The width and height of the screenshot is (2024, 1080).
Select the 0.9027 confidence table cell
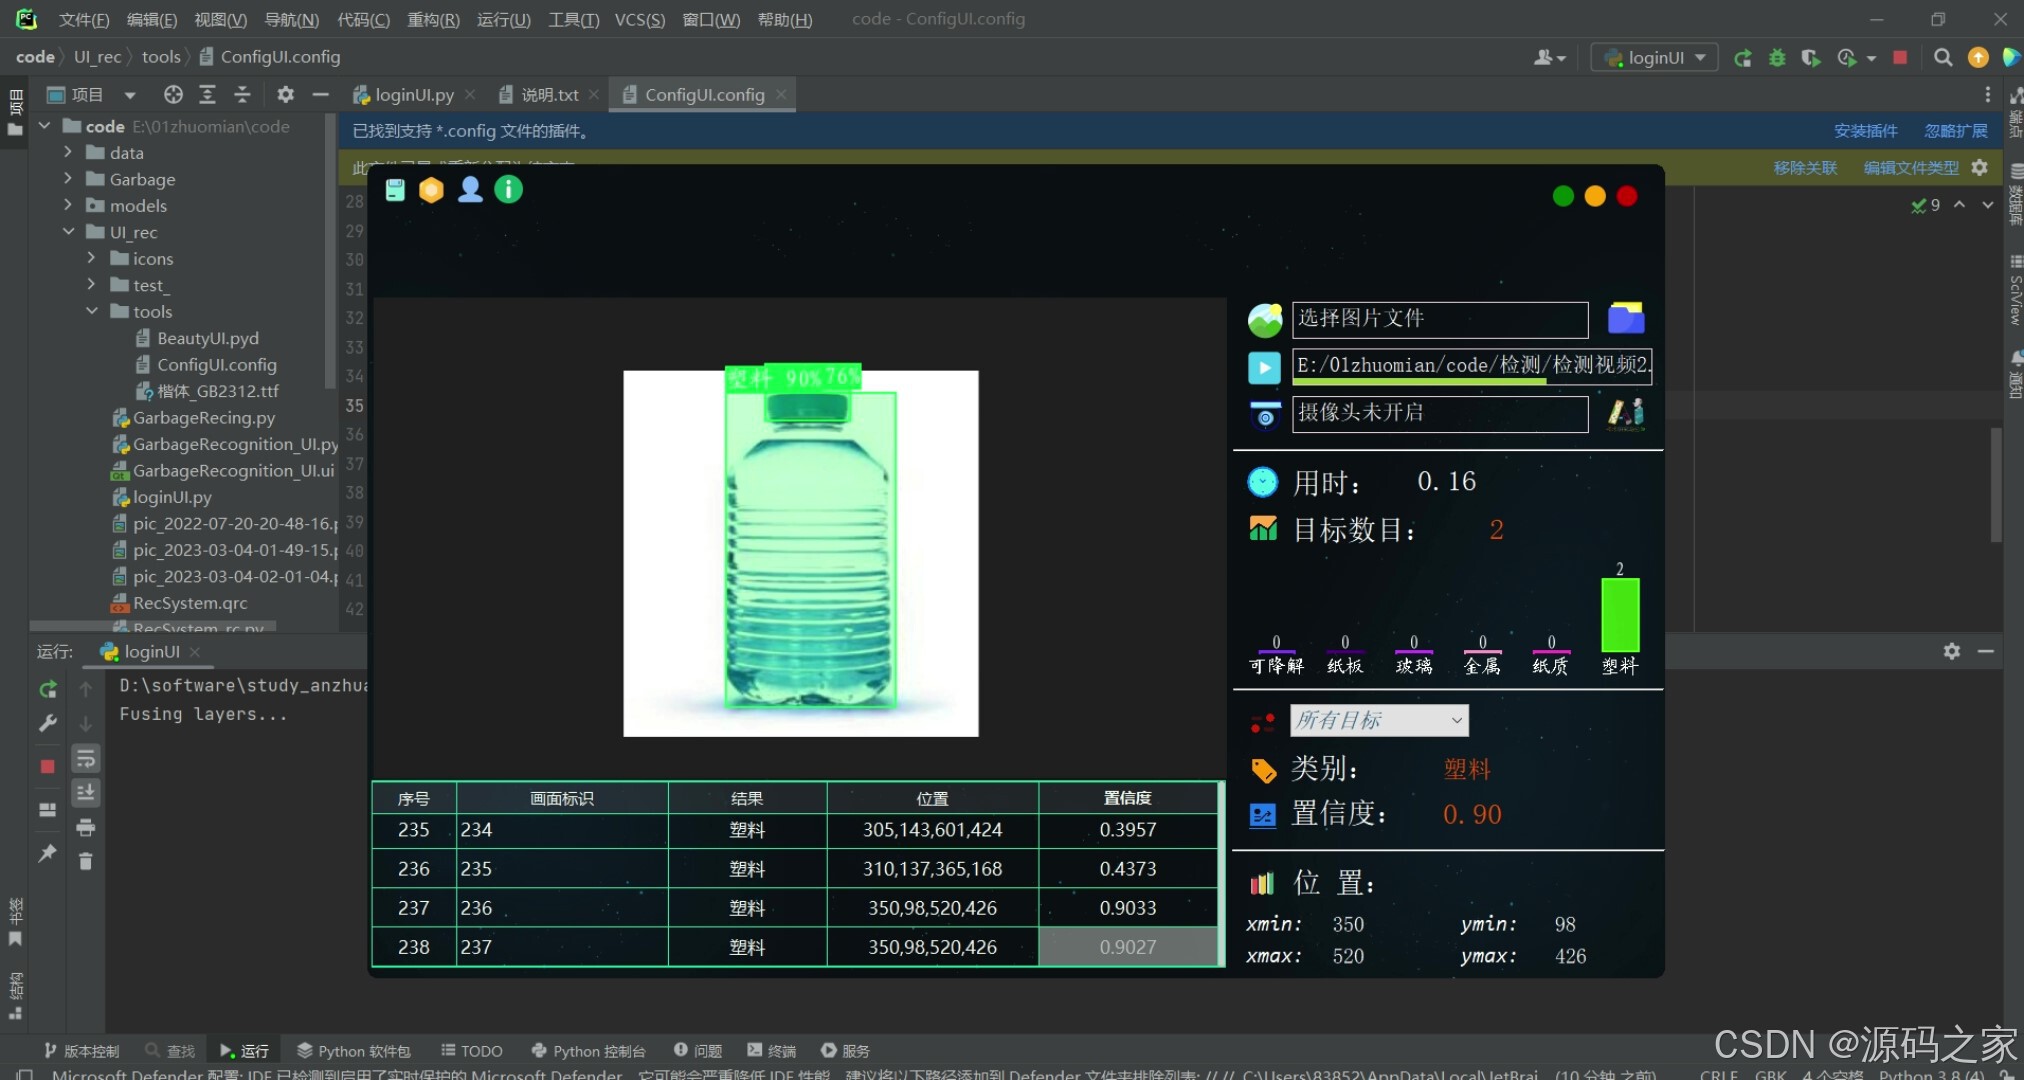1127,947
